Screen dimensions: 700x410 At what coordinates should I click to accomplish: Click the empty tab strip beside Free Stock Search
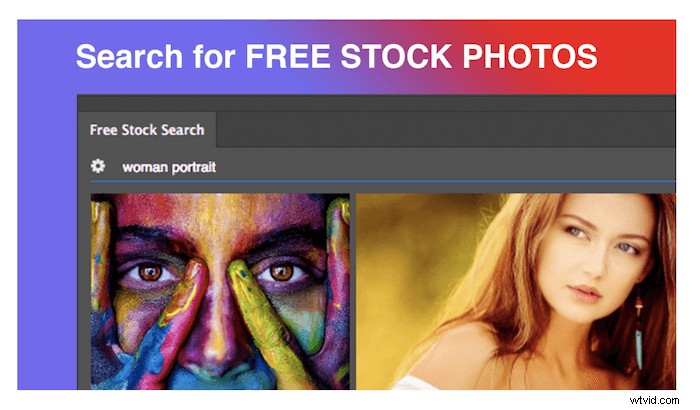(x=446, y=130)
